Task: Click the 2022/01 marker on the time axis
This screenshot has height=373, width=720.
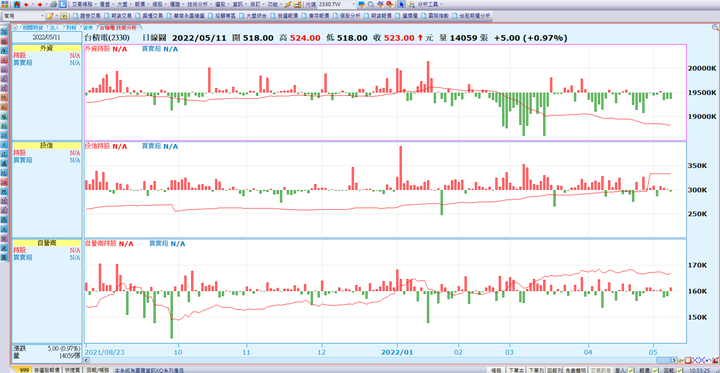Action: point(398,352)
